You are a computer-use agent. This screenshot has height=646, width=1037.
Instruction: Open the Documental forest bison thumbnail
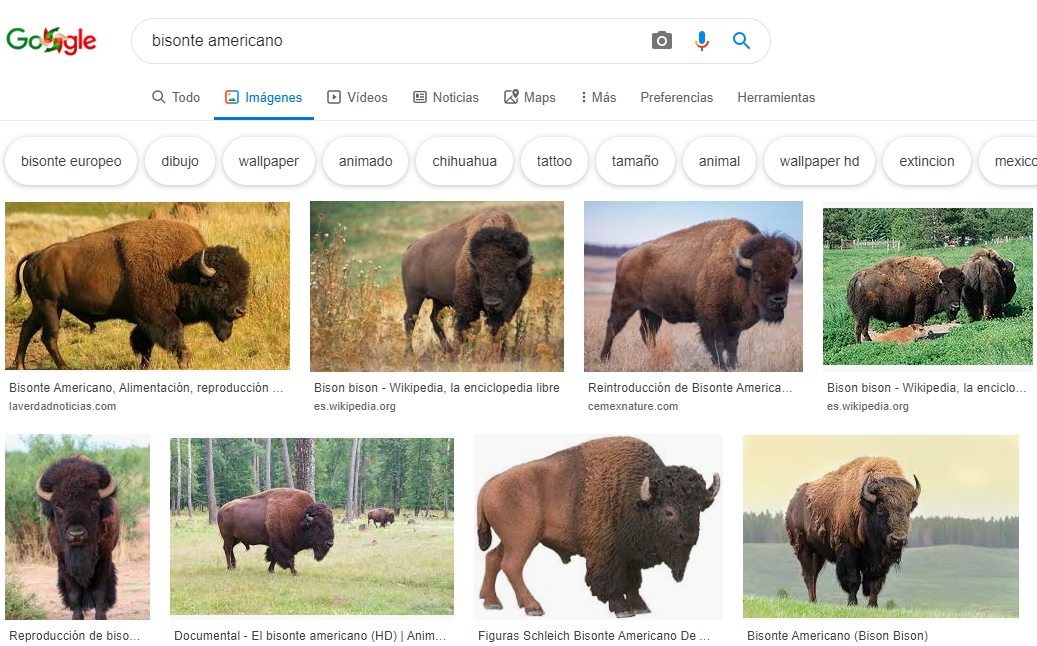pos(312,526)
